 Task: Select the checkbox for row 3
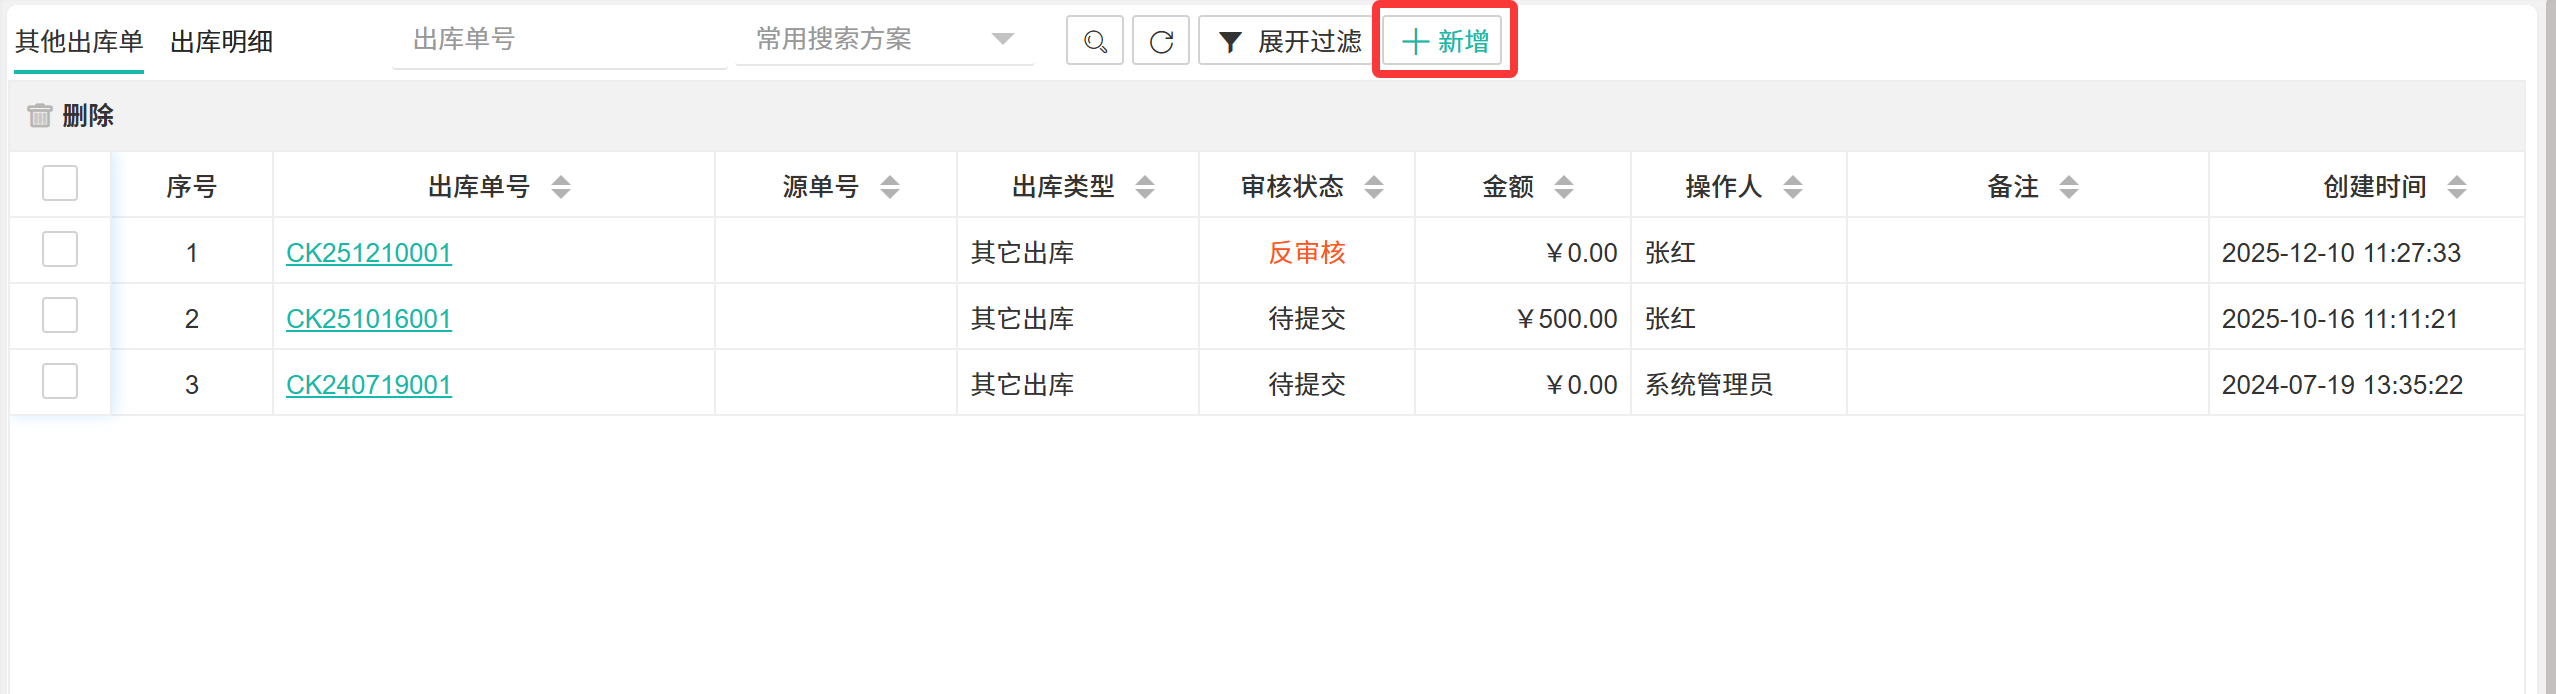tap(60, 382)
